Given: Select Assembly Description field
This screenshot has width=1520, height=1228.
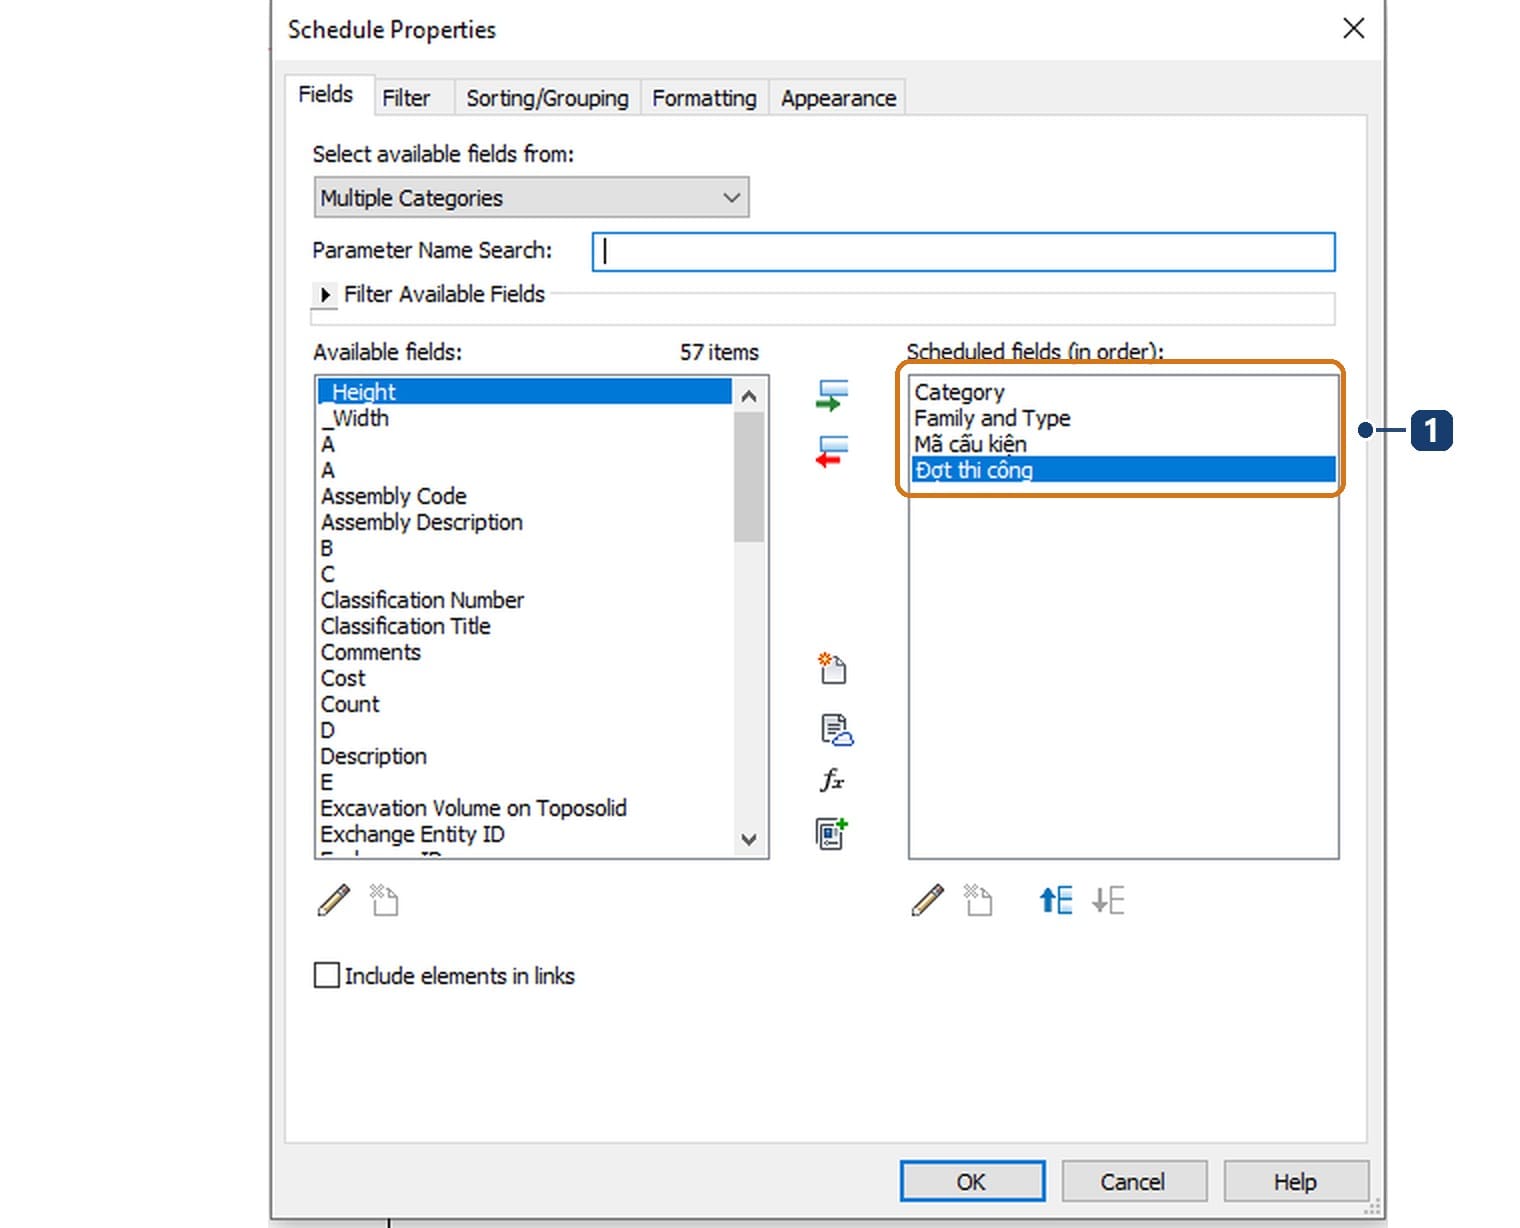Looking at the screenshot, I should pyautogui.click(x=525, y=522).
